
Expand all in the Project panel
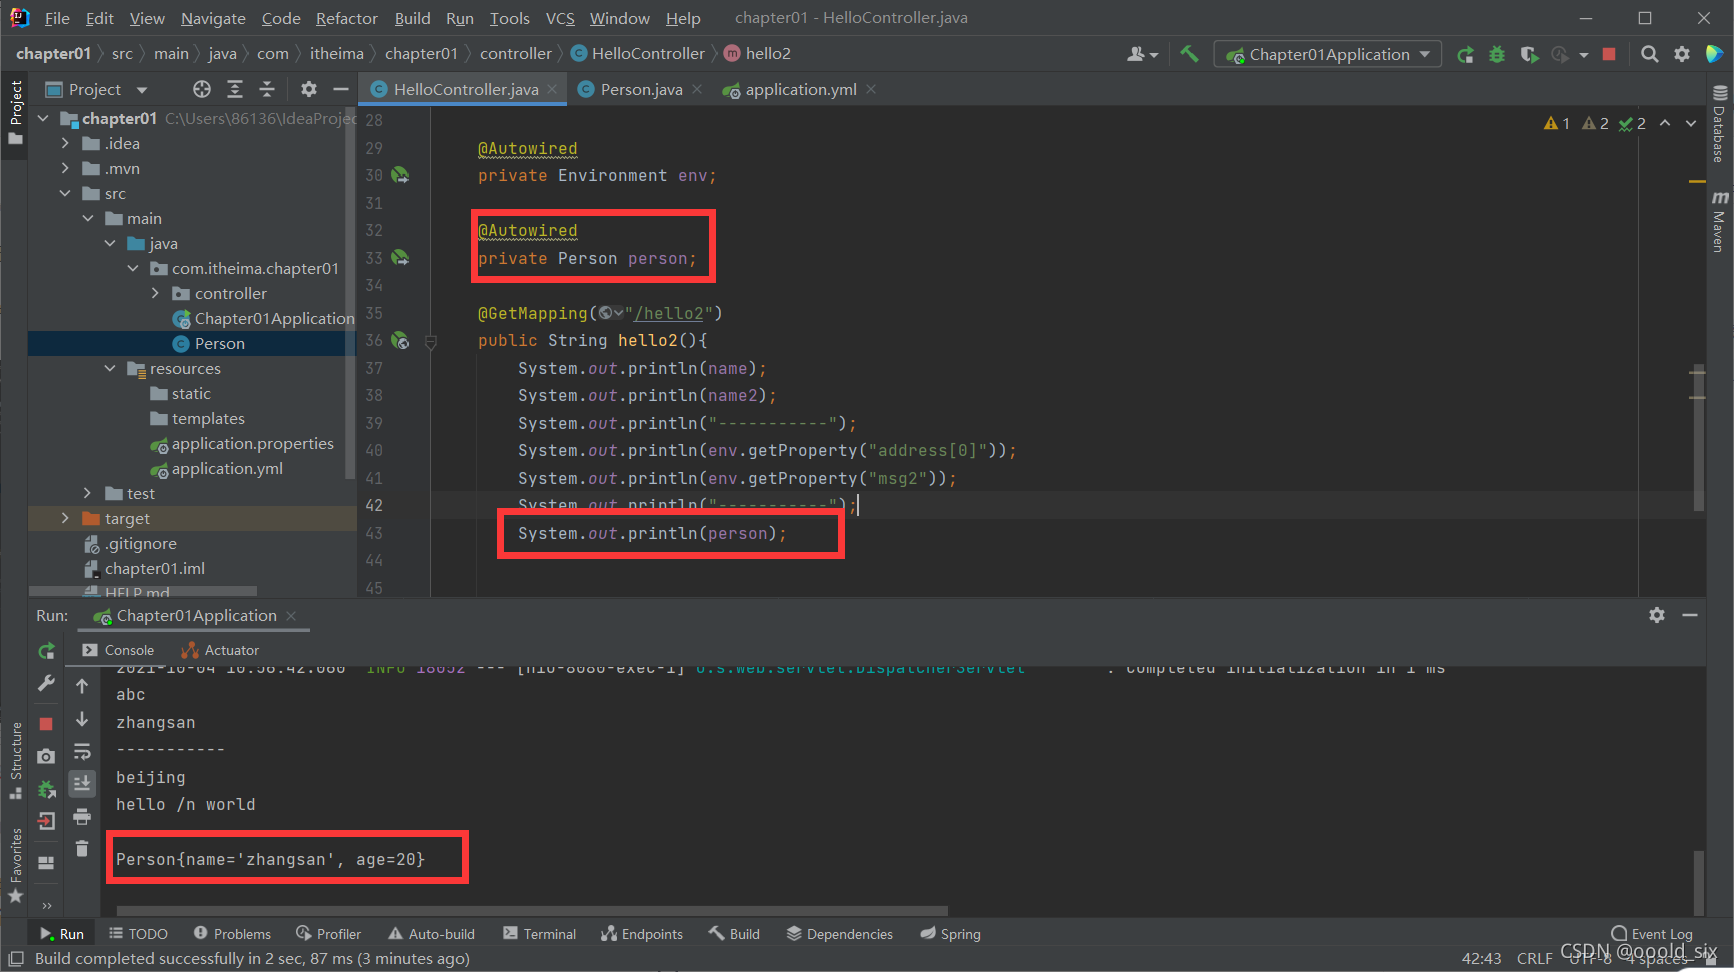pos(235,89)
